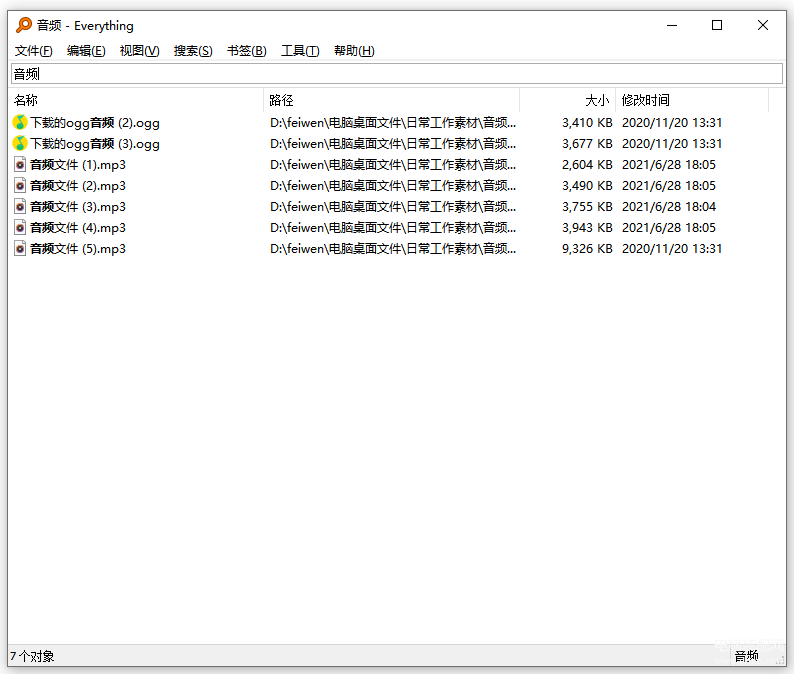Select file 音频文件 (1).mp3
Viewport: 794px width, 674px height.
78,165
